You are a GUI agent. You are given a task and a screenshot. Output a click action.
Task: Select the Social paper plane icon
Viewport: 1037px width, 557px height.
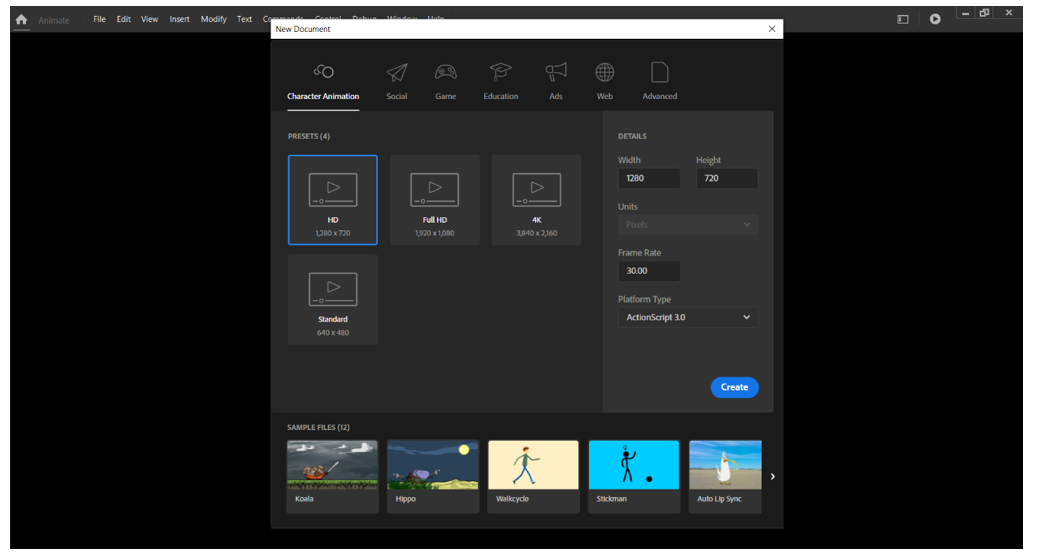point(397,72)
